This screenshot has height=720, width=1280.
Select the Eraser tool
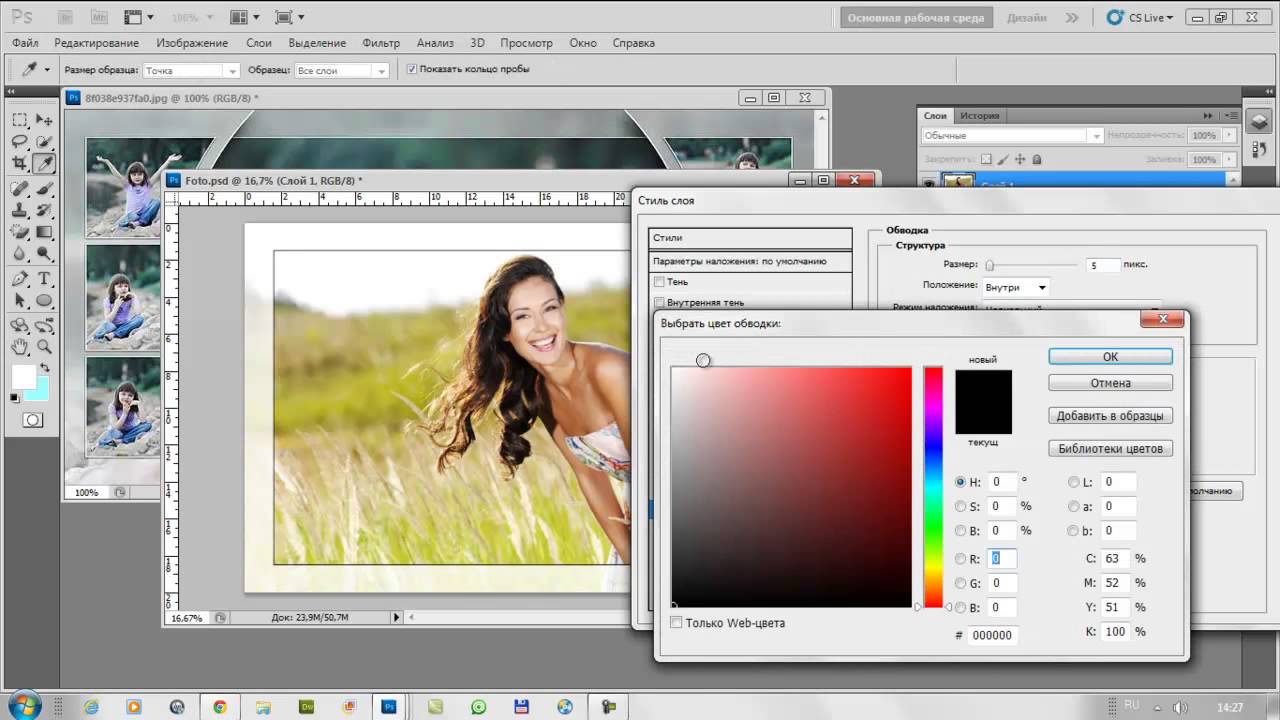coord(19,232)
